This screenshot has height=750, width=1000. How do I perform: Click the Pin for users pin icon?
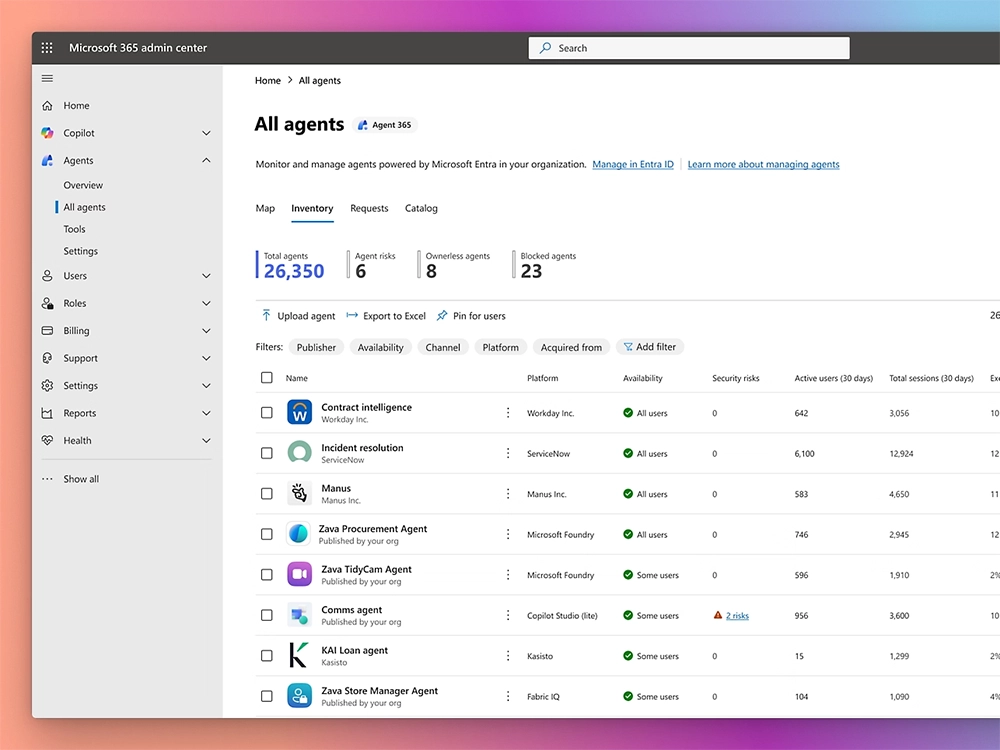click(442, 315)
